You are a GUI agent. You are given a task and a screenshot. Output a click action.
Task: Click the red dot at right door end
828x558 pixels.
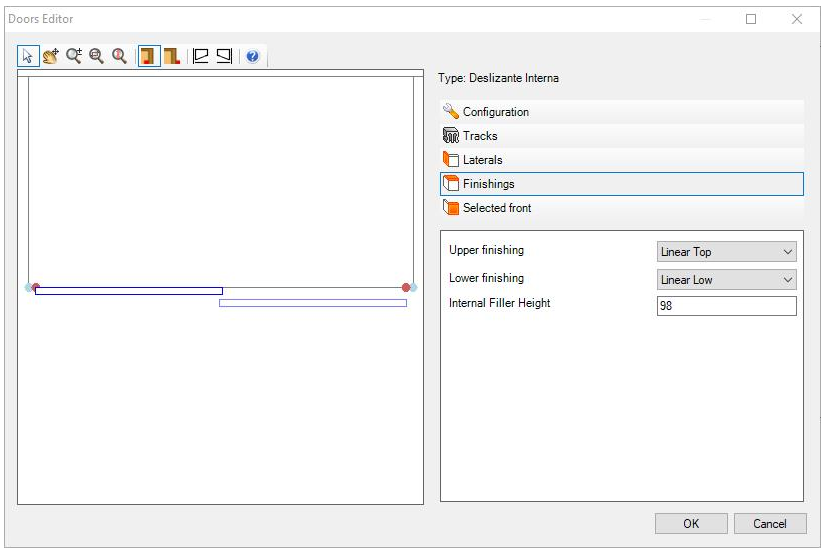(x=406, y=287)
